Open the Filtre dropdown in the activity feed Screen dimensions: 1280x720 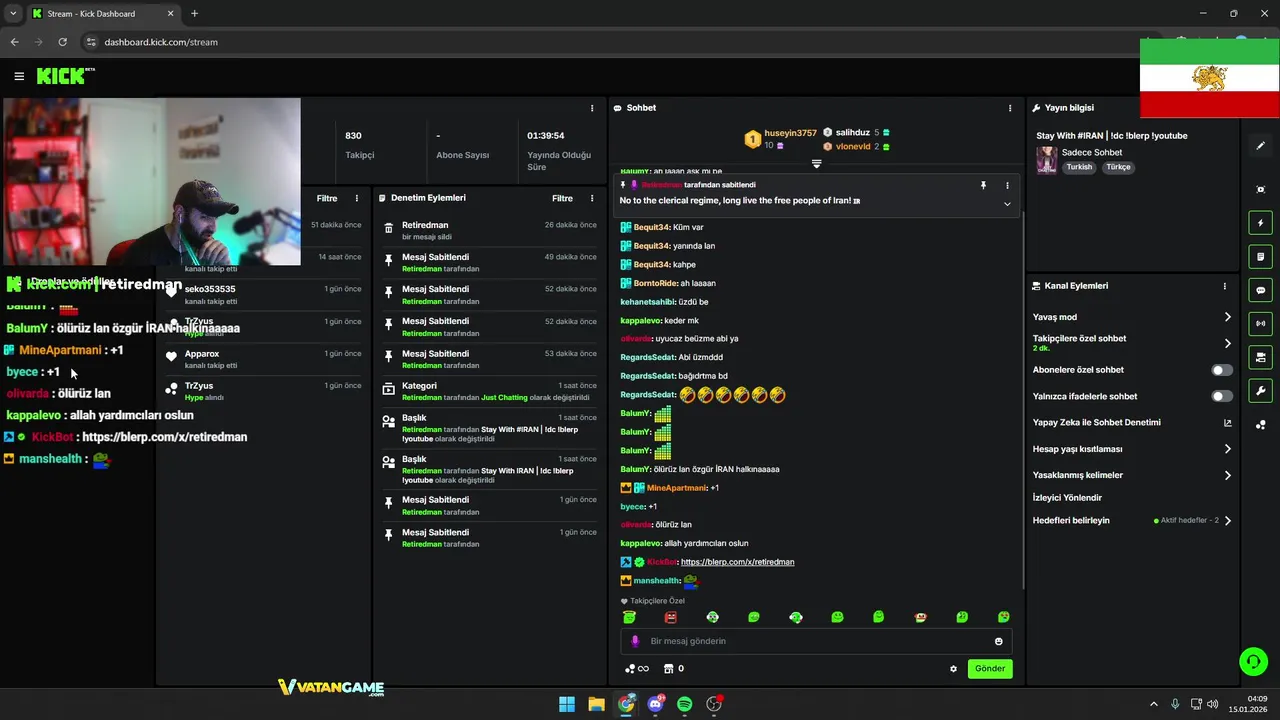327,198
